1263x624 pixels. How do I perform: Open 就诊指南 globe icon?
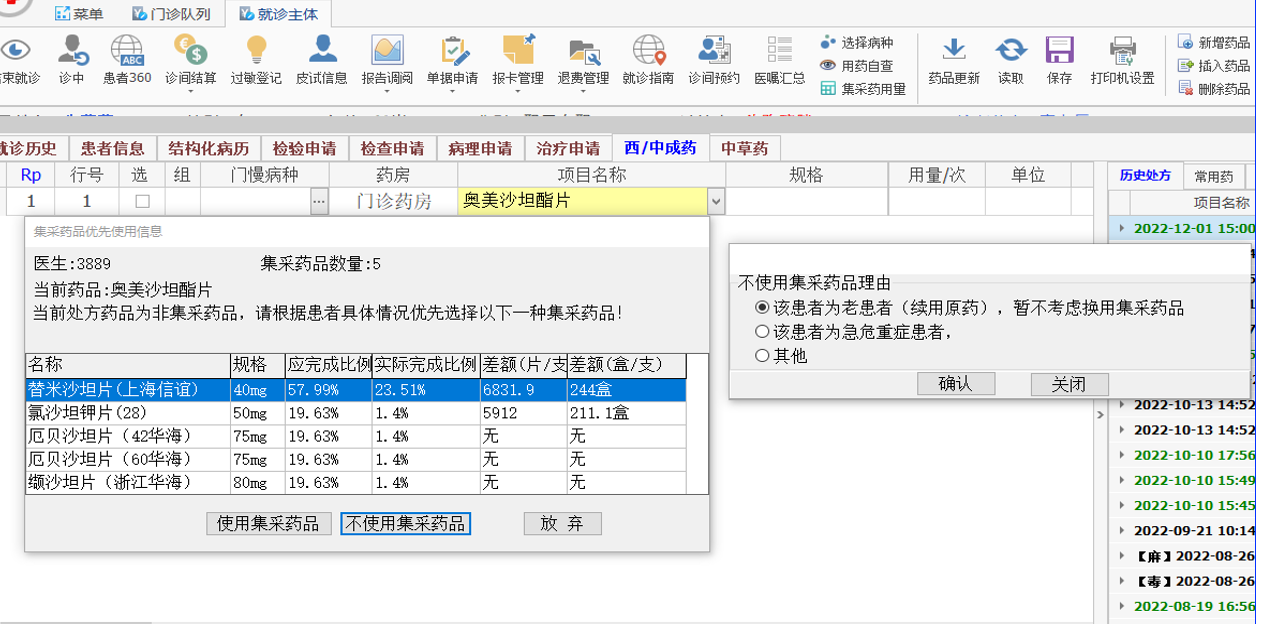[648, 51]
